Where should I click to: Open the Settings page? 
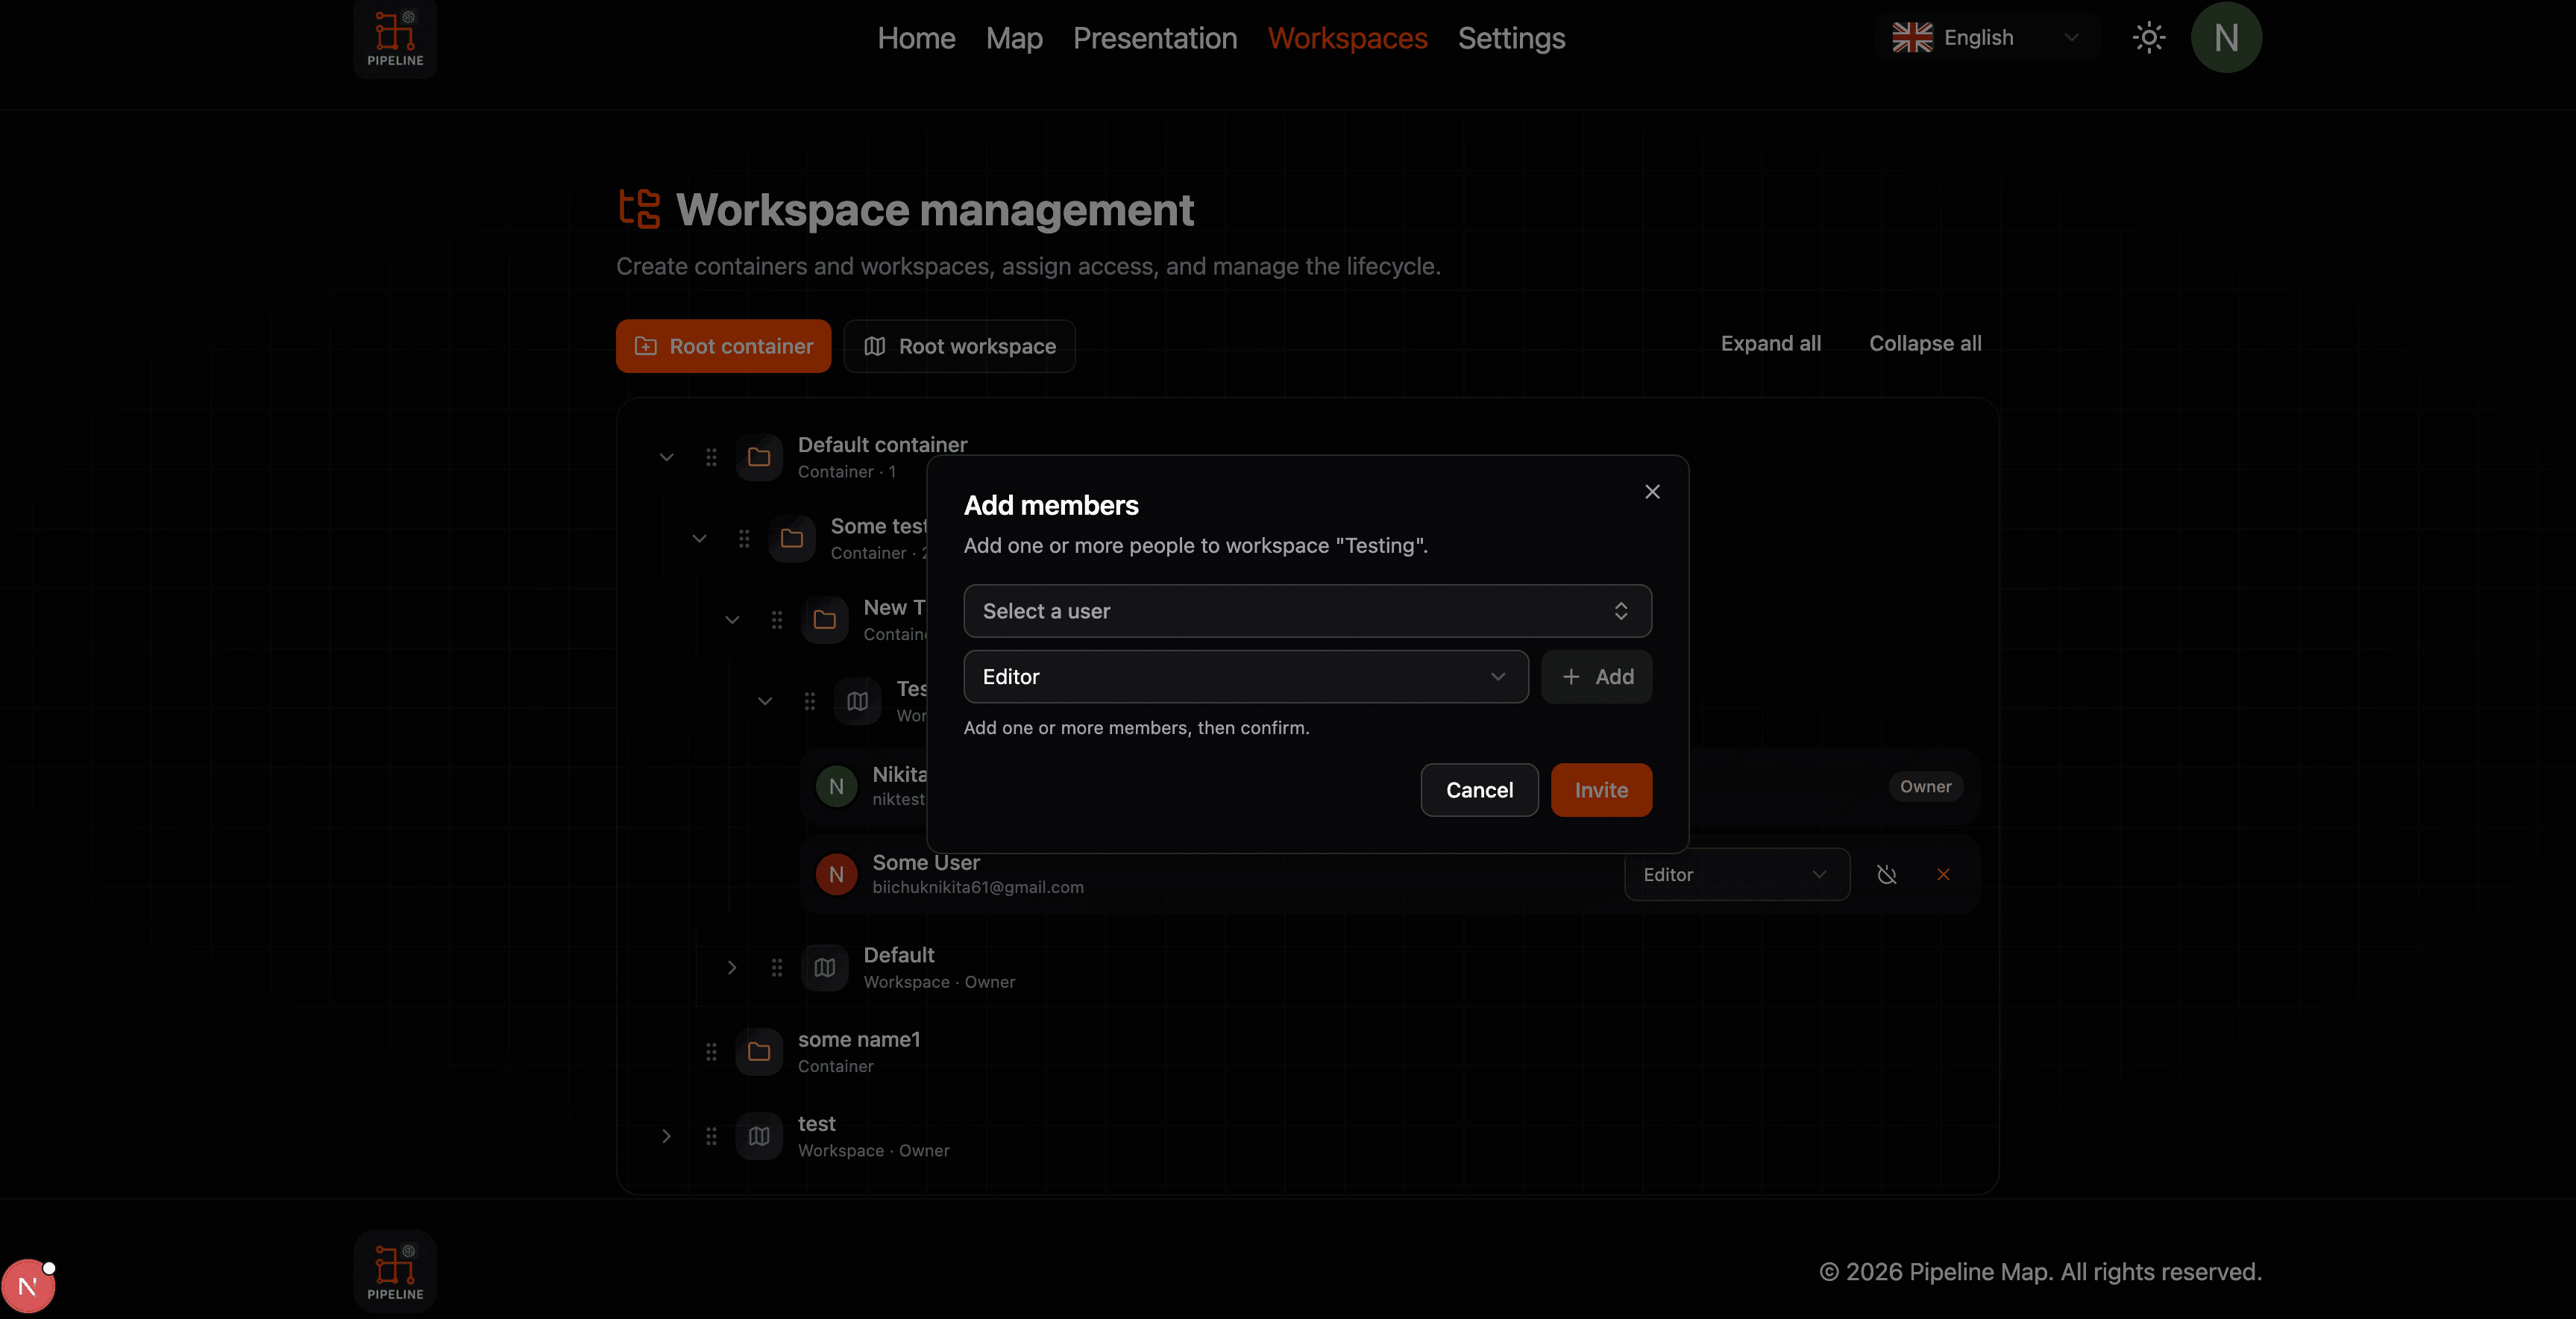point(1511,38)
